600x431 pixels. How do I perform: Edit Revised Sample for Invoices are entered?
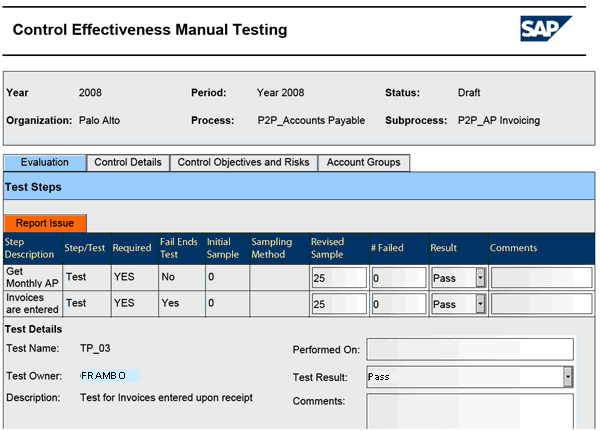click(337, 303)
